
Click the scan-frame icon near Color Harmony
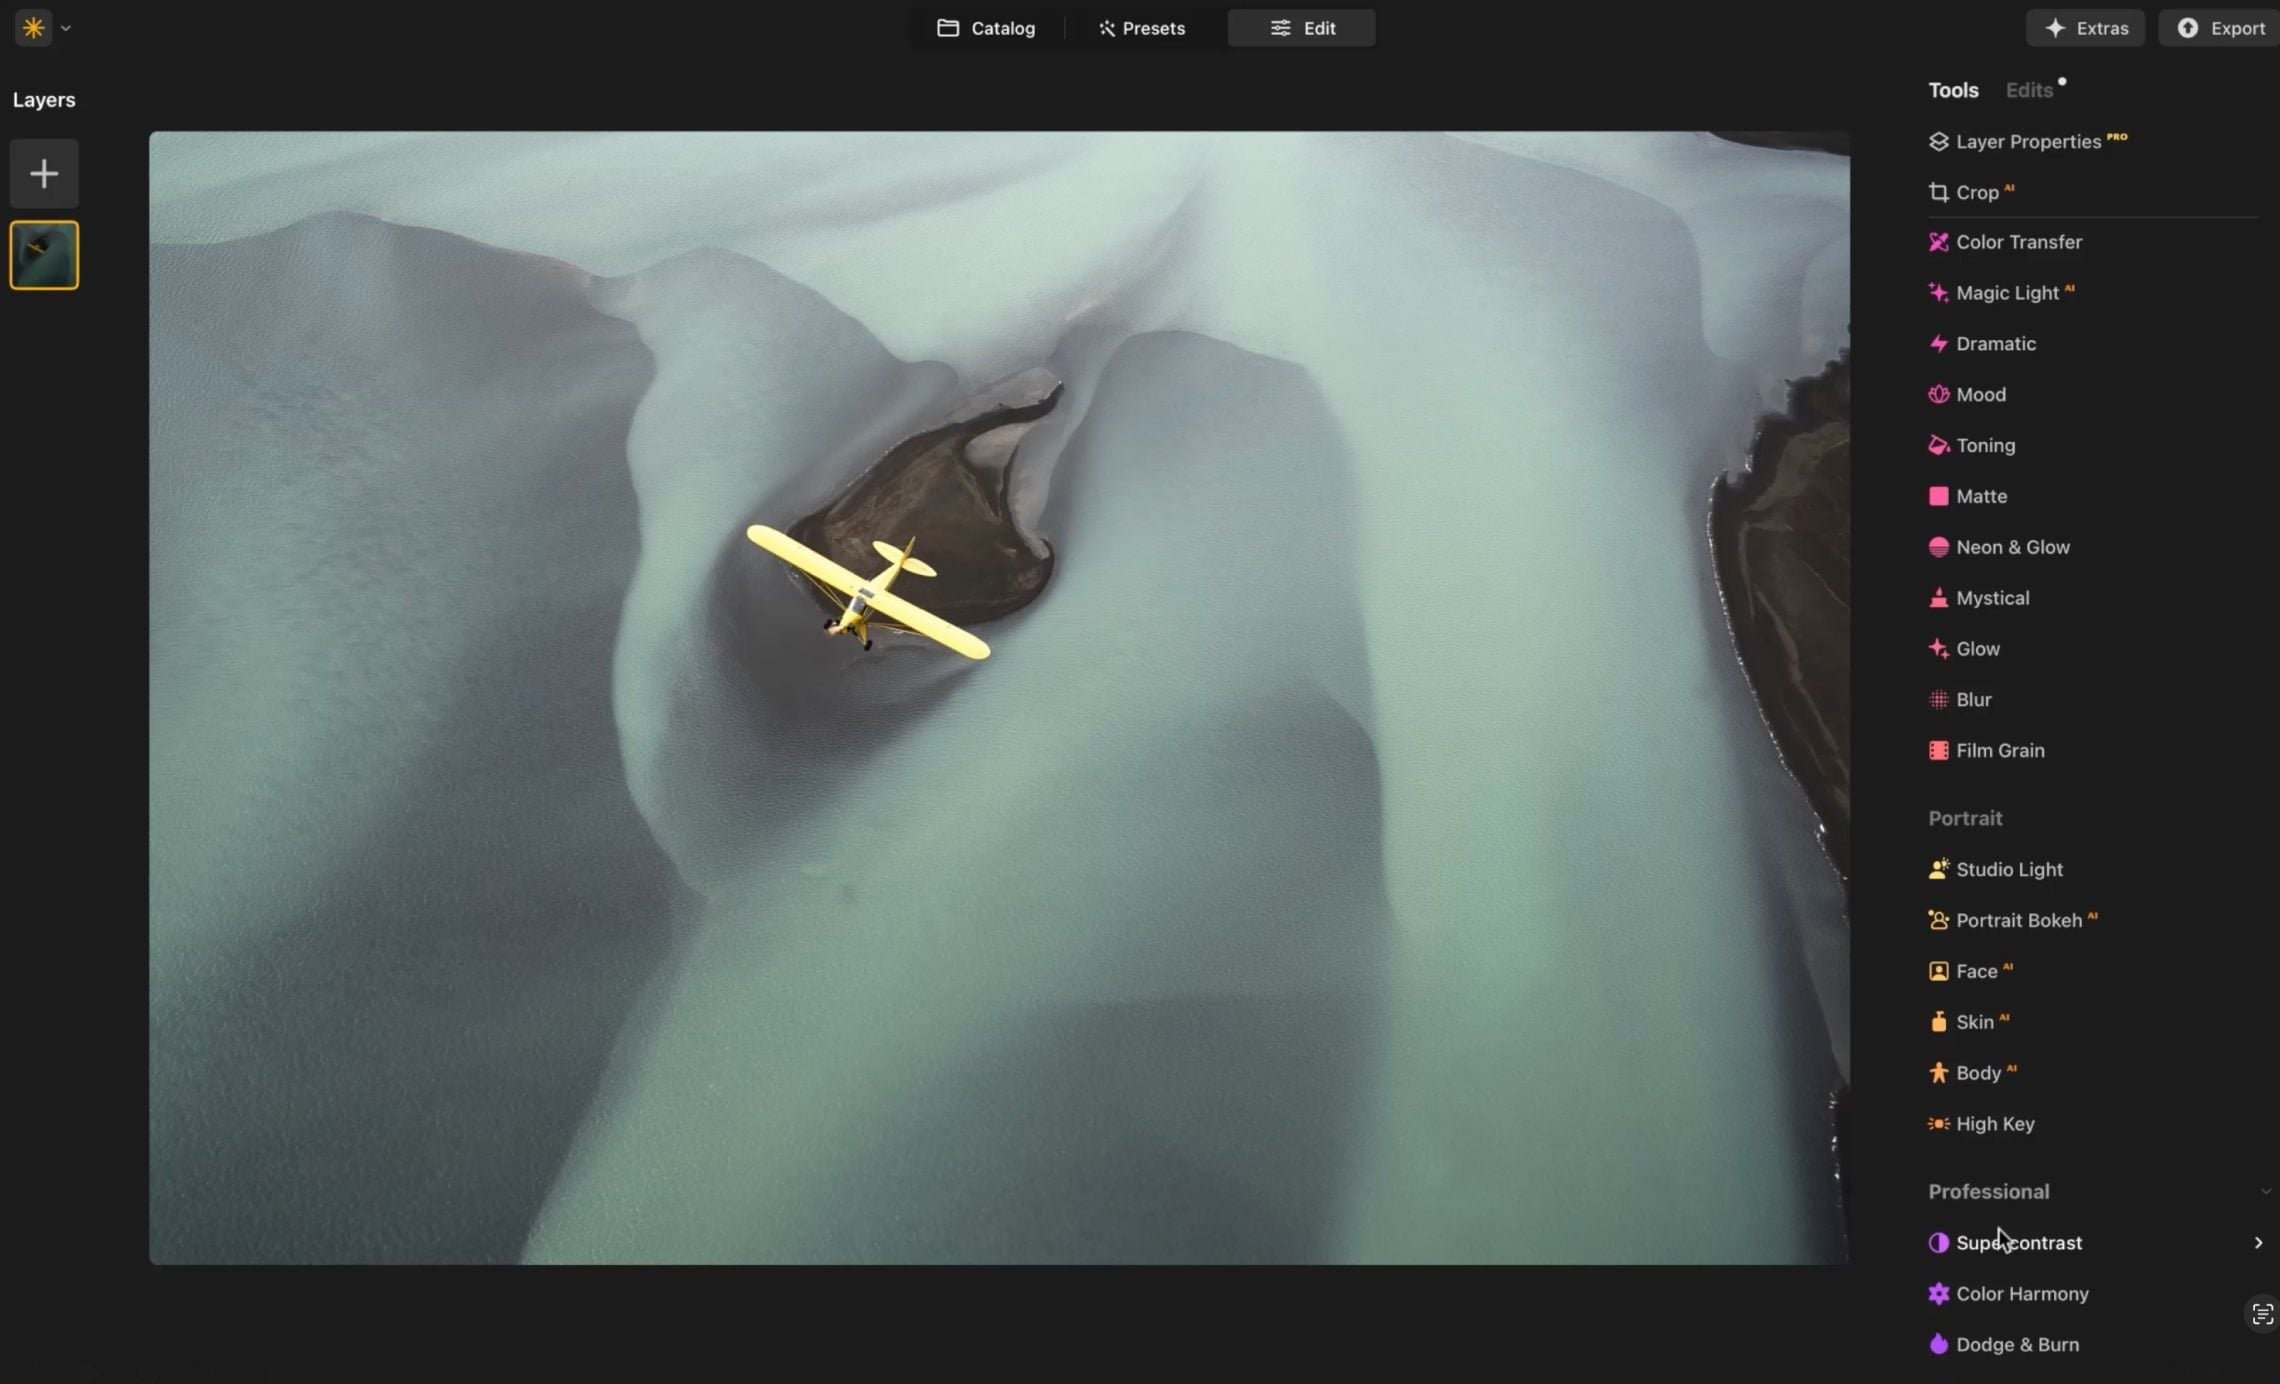tap(2262, 1314)
